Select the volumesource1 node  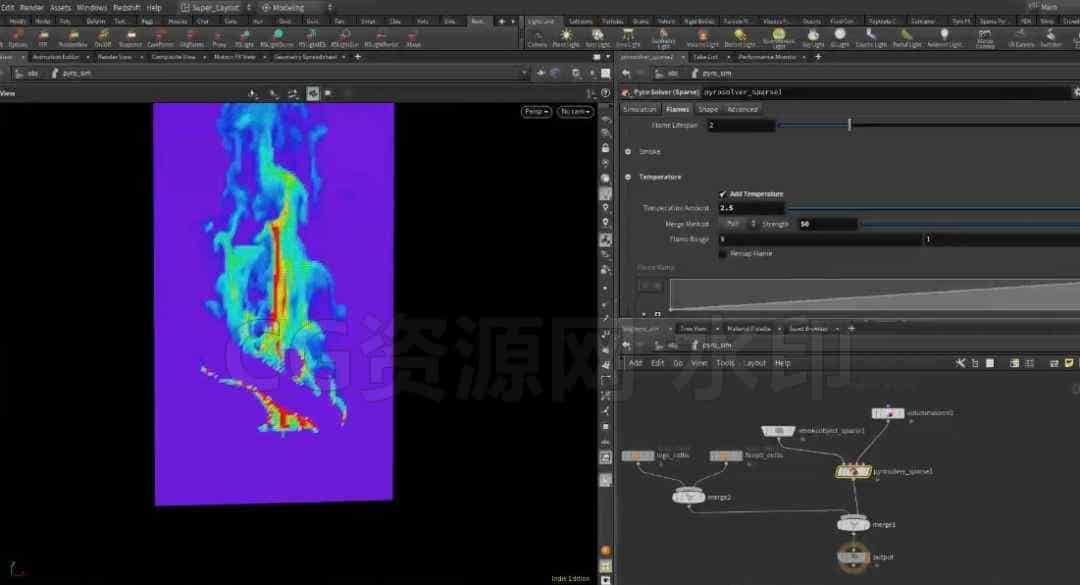click(888, 413)
